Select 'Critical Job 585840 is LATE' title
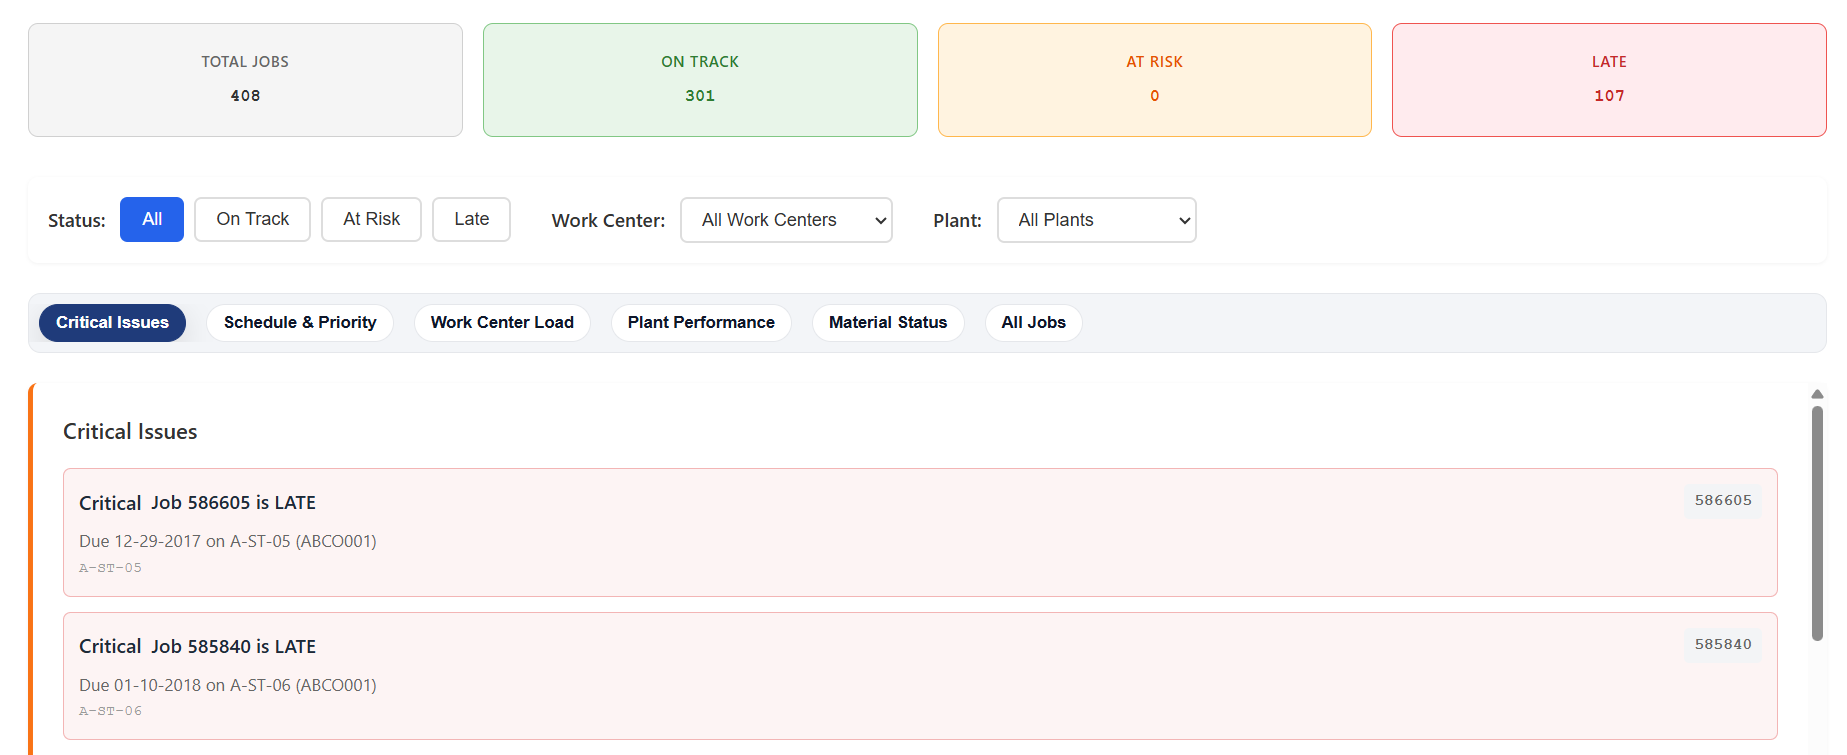This screenshot has height=755, width=1847. 197,647
